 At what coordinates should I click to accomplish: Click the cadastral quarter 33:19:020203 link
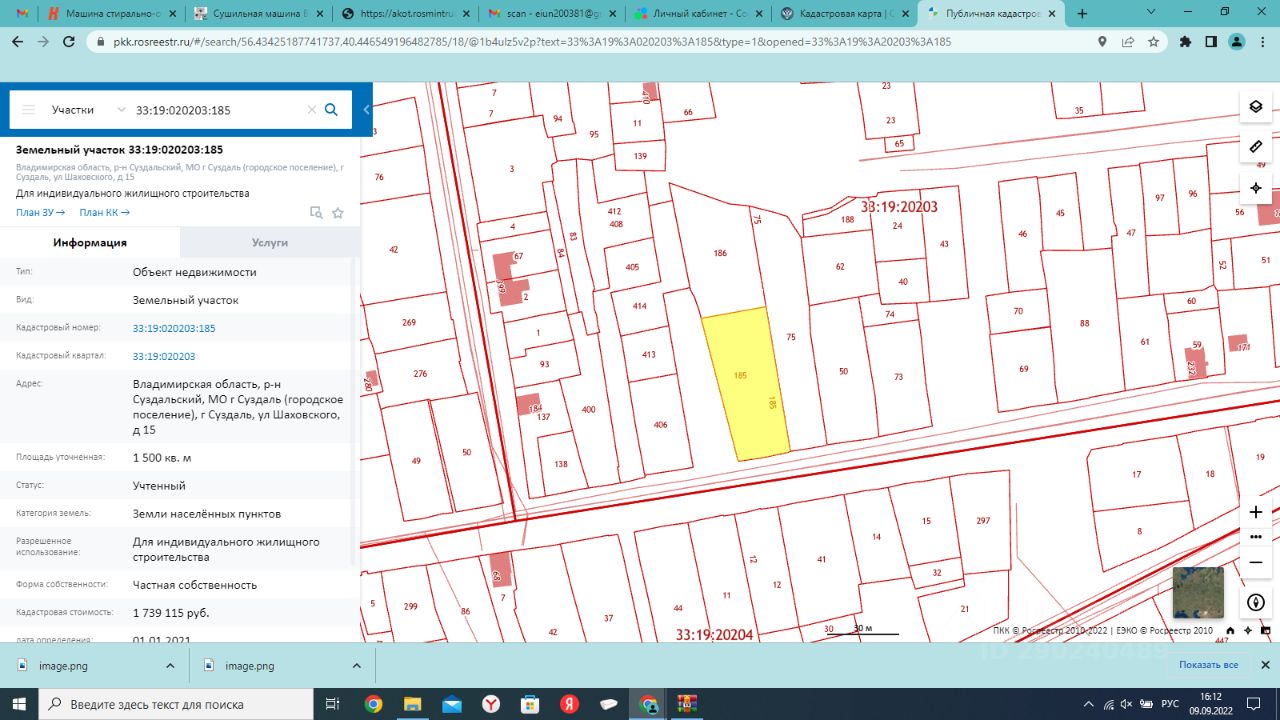pyautogui.click(x=164, y=356)
